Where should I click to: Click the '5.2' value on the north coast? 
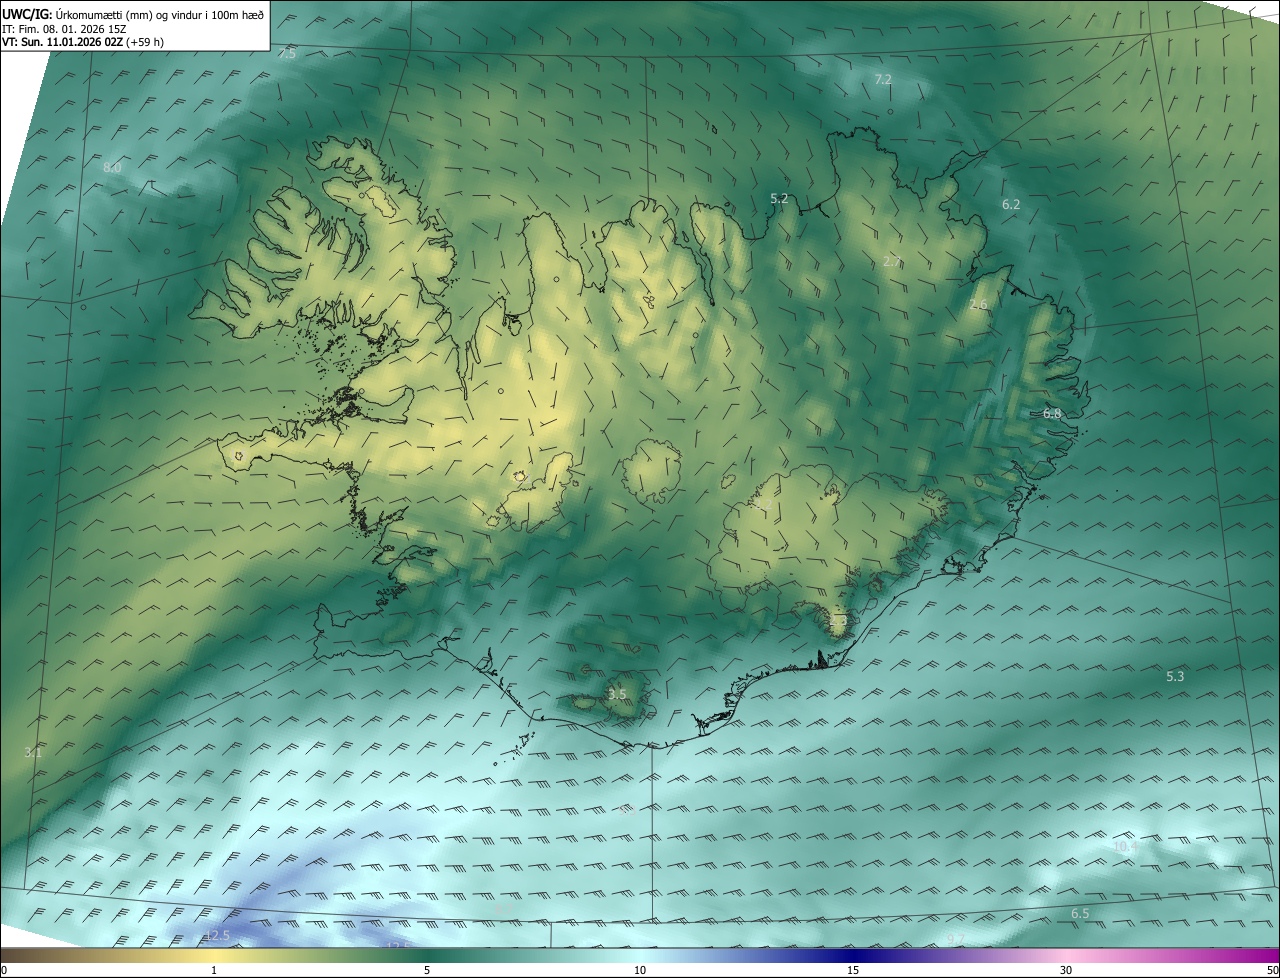click(x=779, y=199)
